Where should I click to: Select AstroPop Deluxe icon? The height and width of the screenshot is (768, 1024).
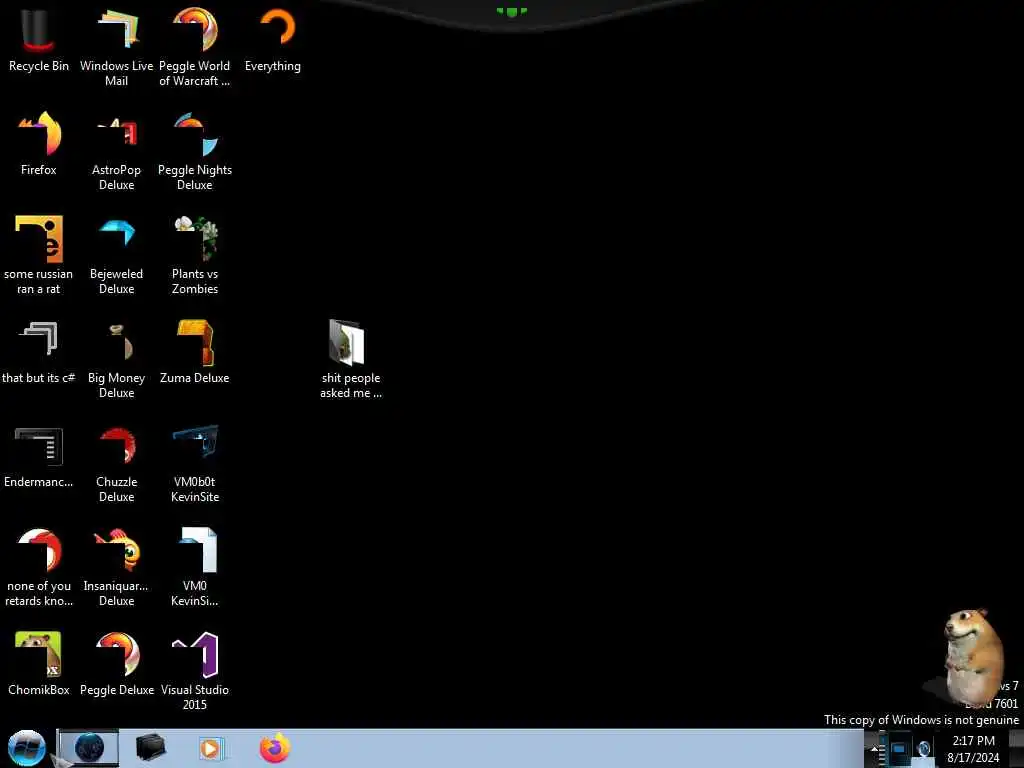[116, 152]
